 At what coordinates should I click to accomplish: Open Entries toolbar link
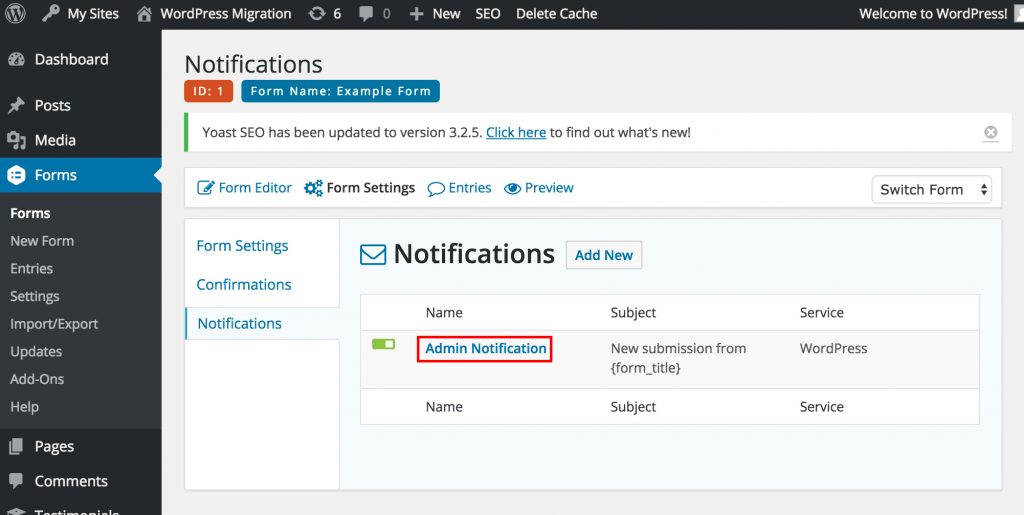(x=470, y=188)
